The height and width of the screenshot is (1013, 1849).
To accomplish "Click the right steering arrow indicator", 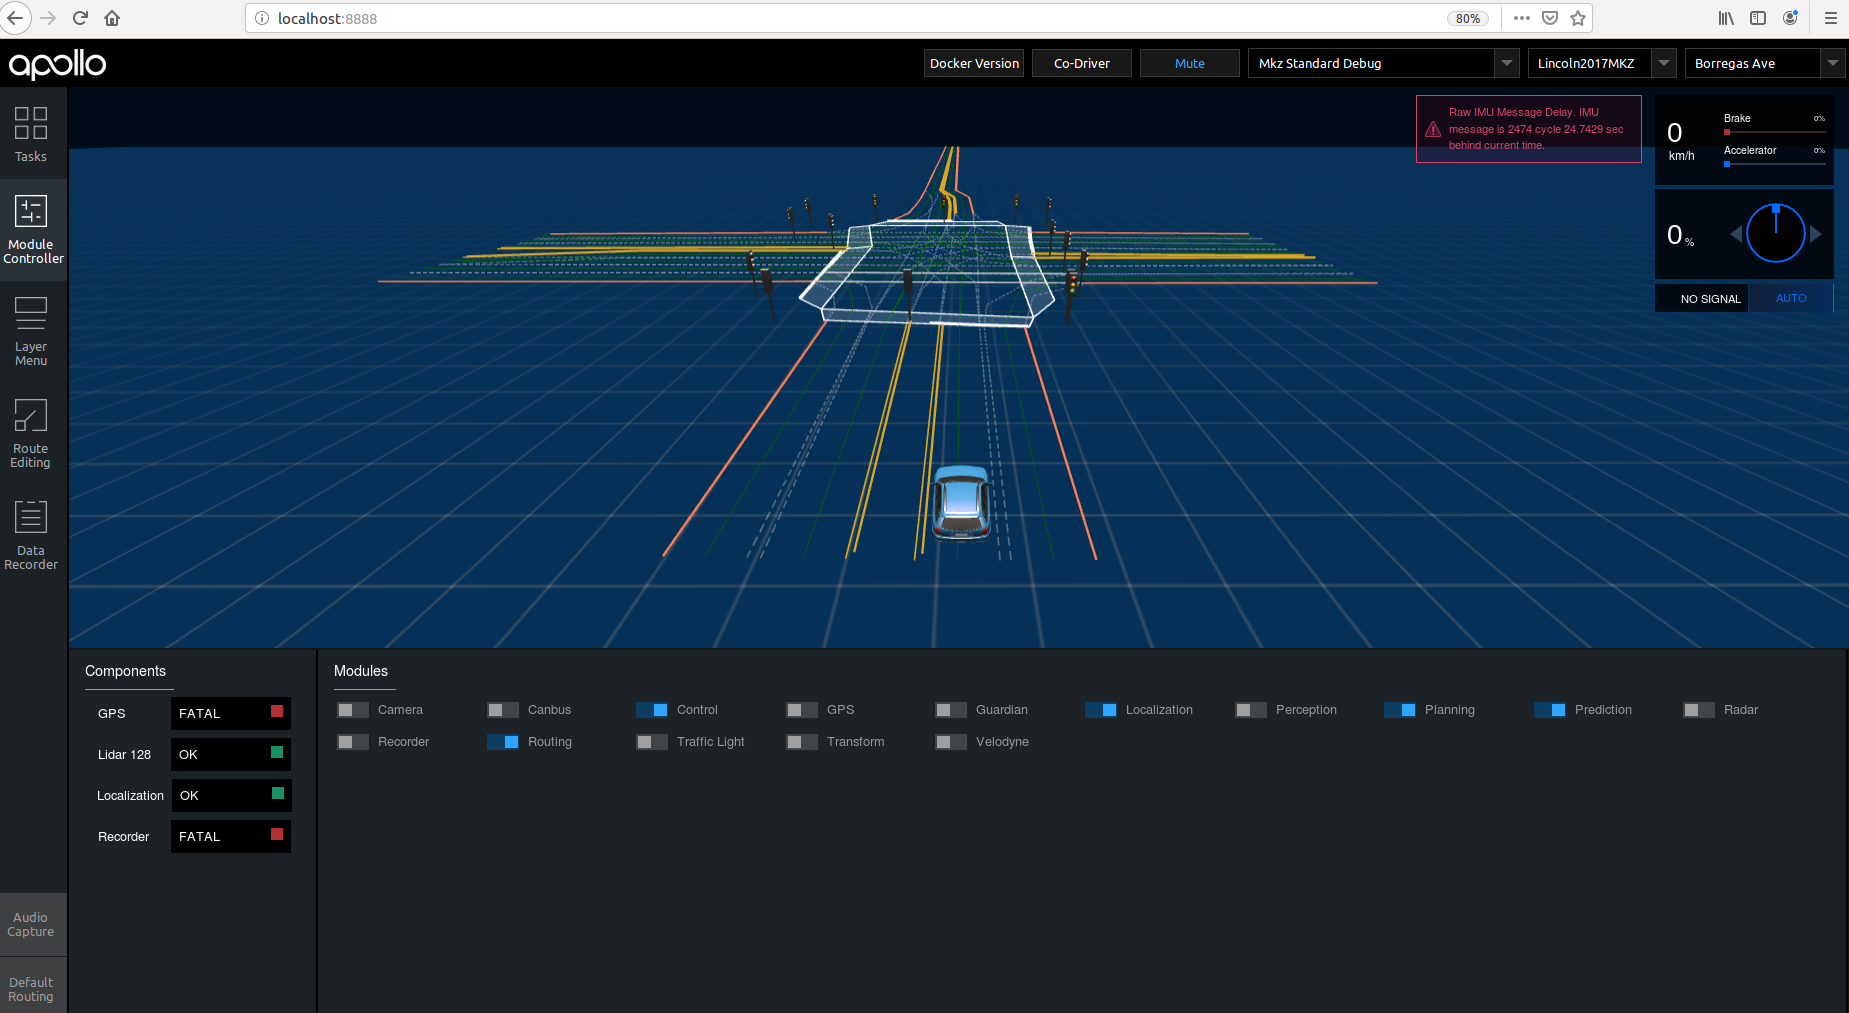I will 1815,234.
